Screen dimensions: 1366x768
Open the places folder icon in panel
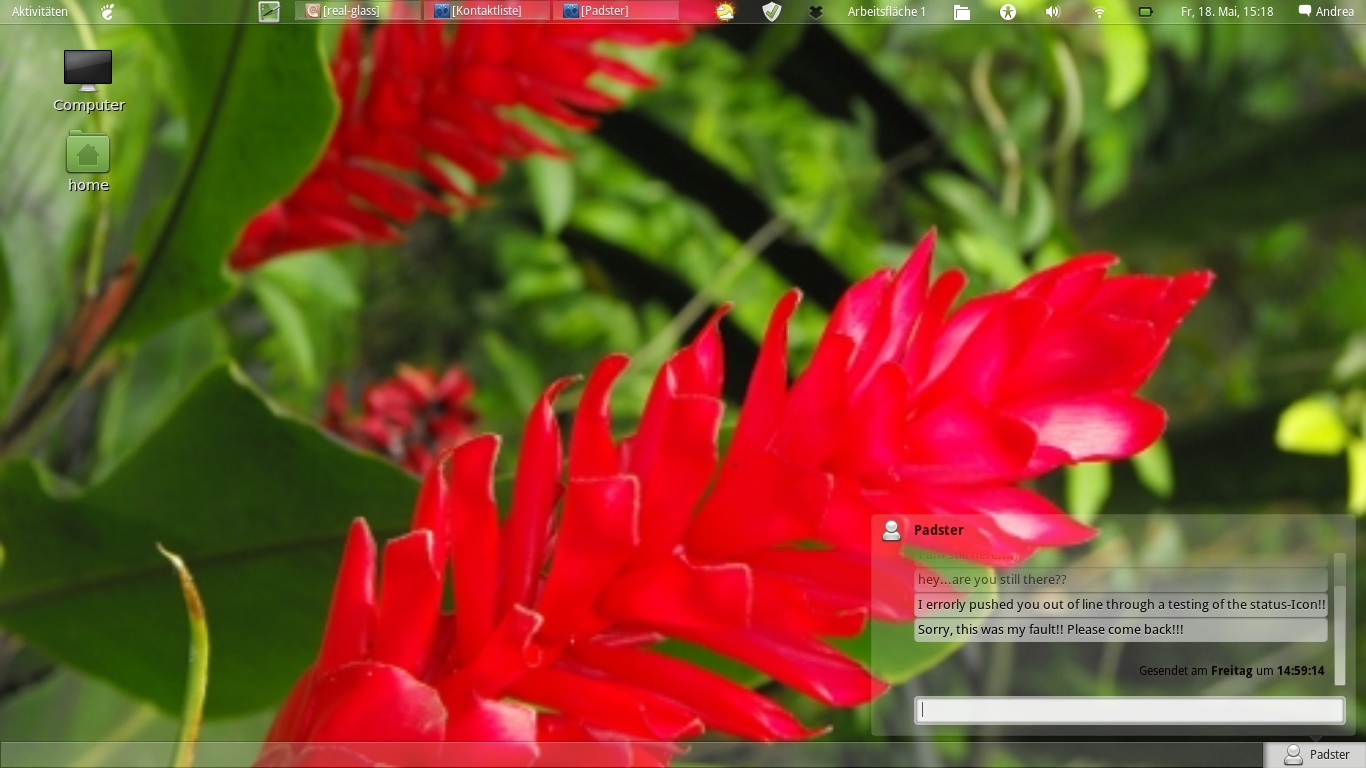962,12
